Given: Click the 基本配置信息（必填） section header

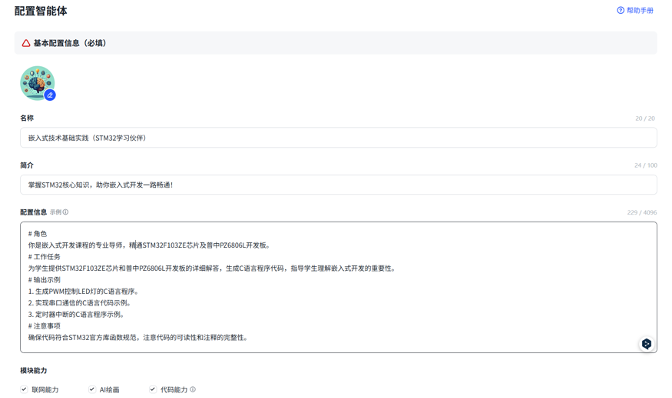Looking at the screenshot, I should [x=336, y=43].
